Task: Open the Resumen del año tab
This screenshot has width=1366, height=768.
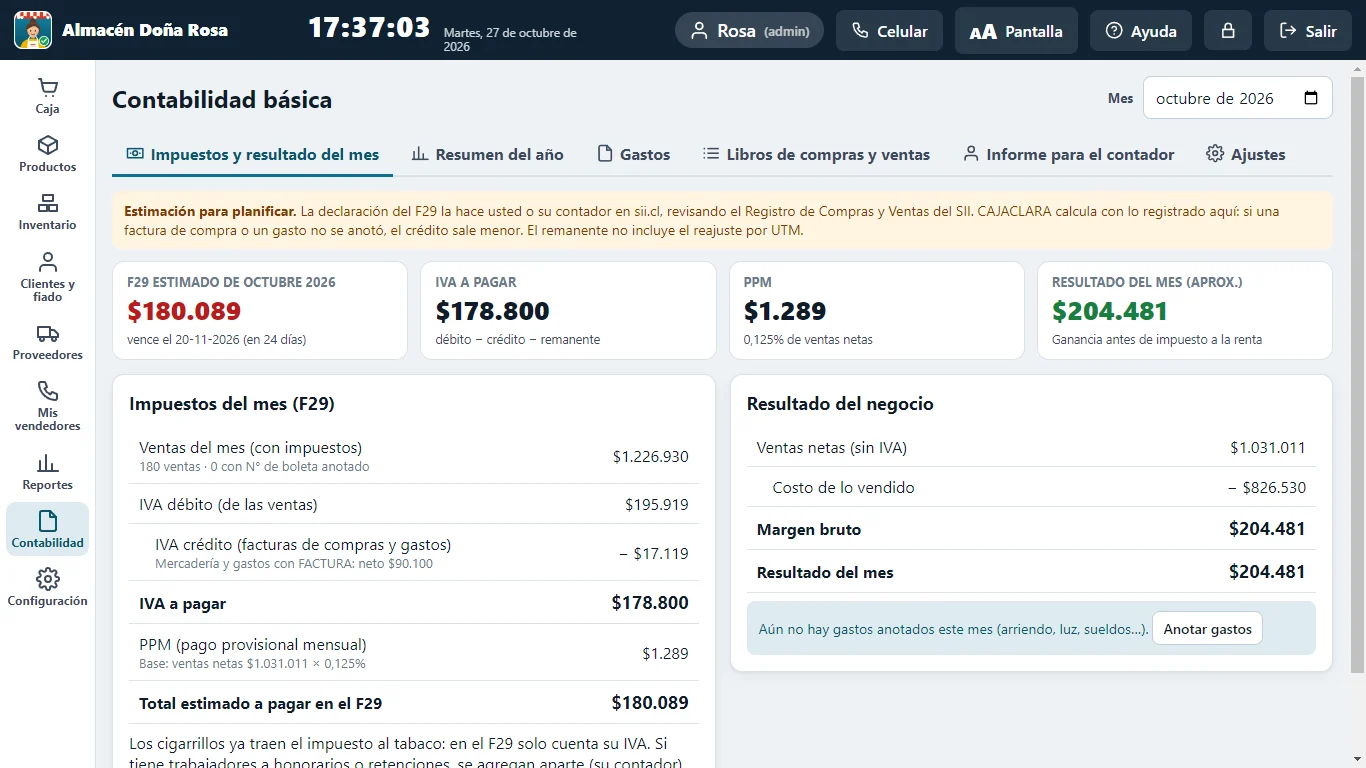Action: coord(487,154)
